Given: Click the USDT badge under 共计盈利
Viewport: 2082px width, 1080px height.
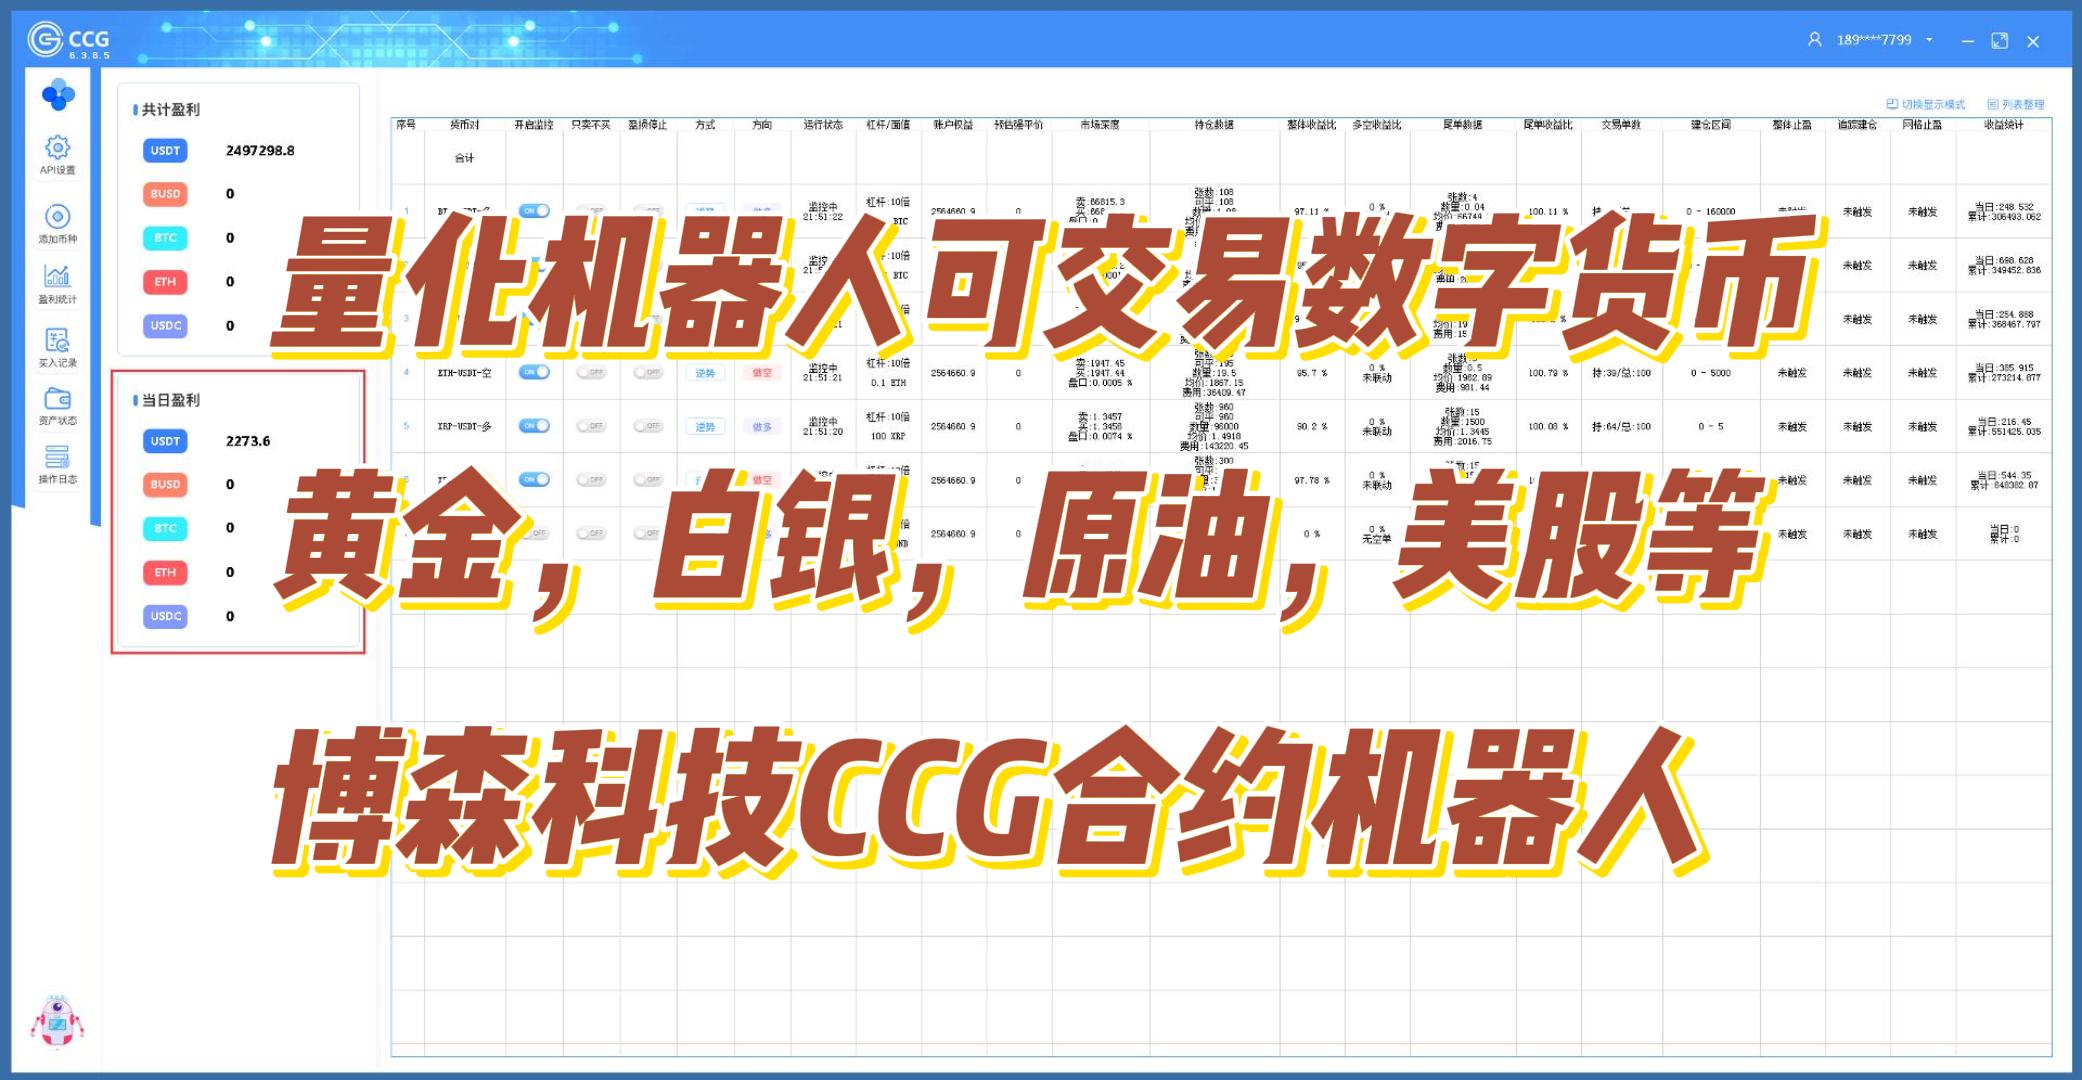Looking at the screenshot, I should tap(165, 151).
